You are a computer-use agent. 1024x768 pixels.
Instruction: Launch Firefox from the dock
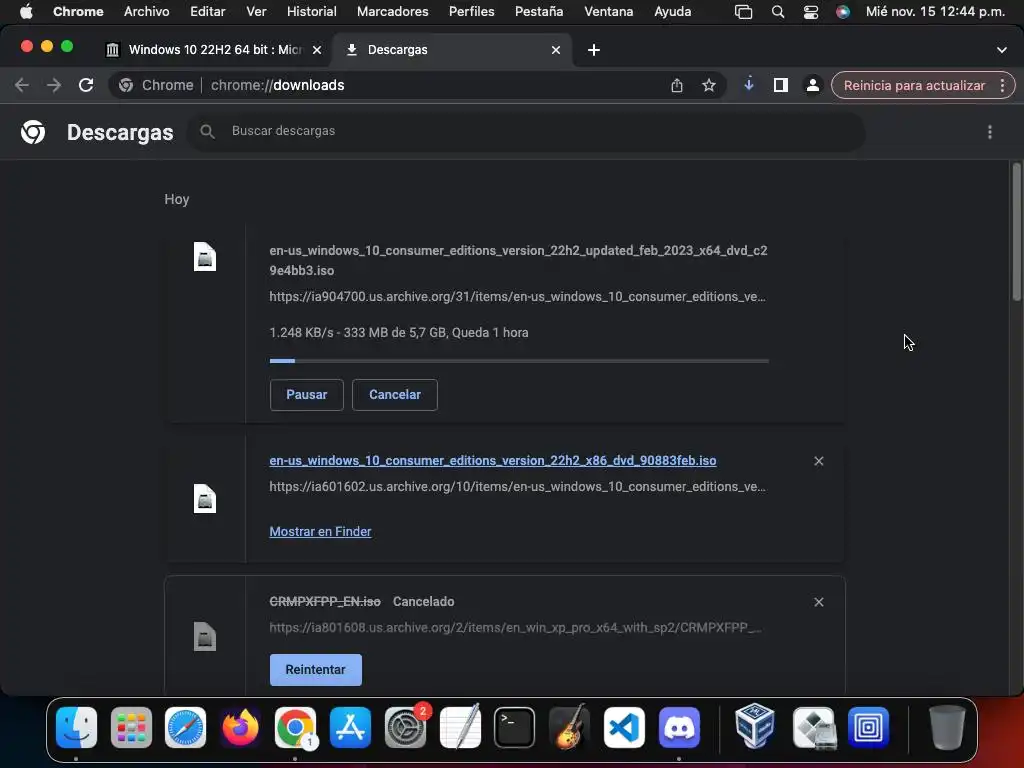tap(240, 728)
